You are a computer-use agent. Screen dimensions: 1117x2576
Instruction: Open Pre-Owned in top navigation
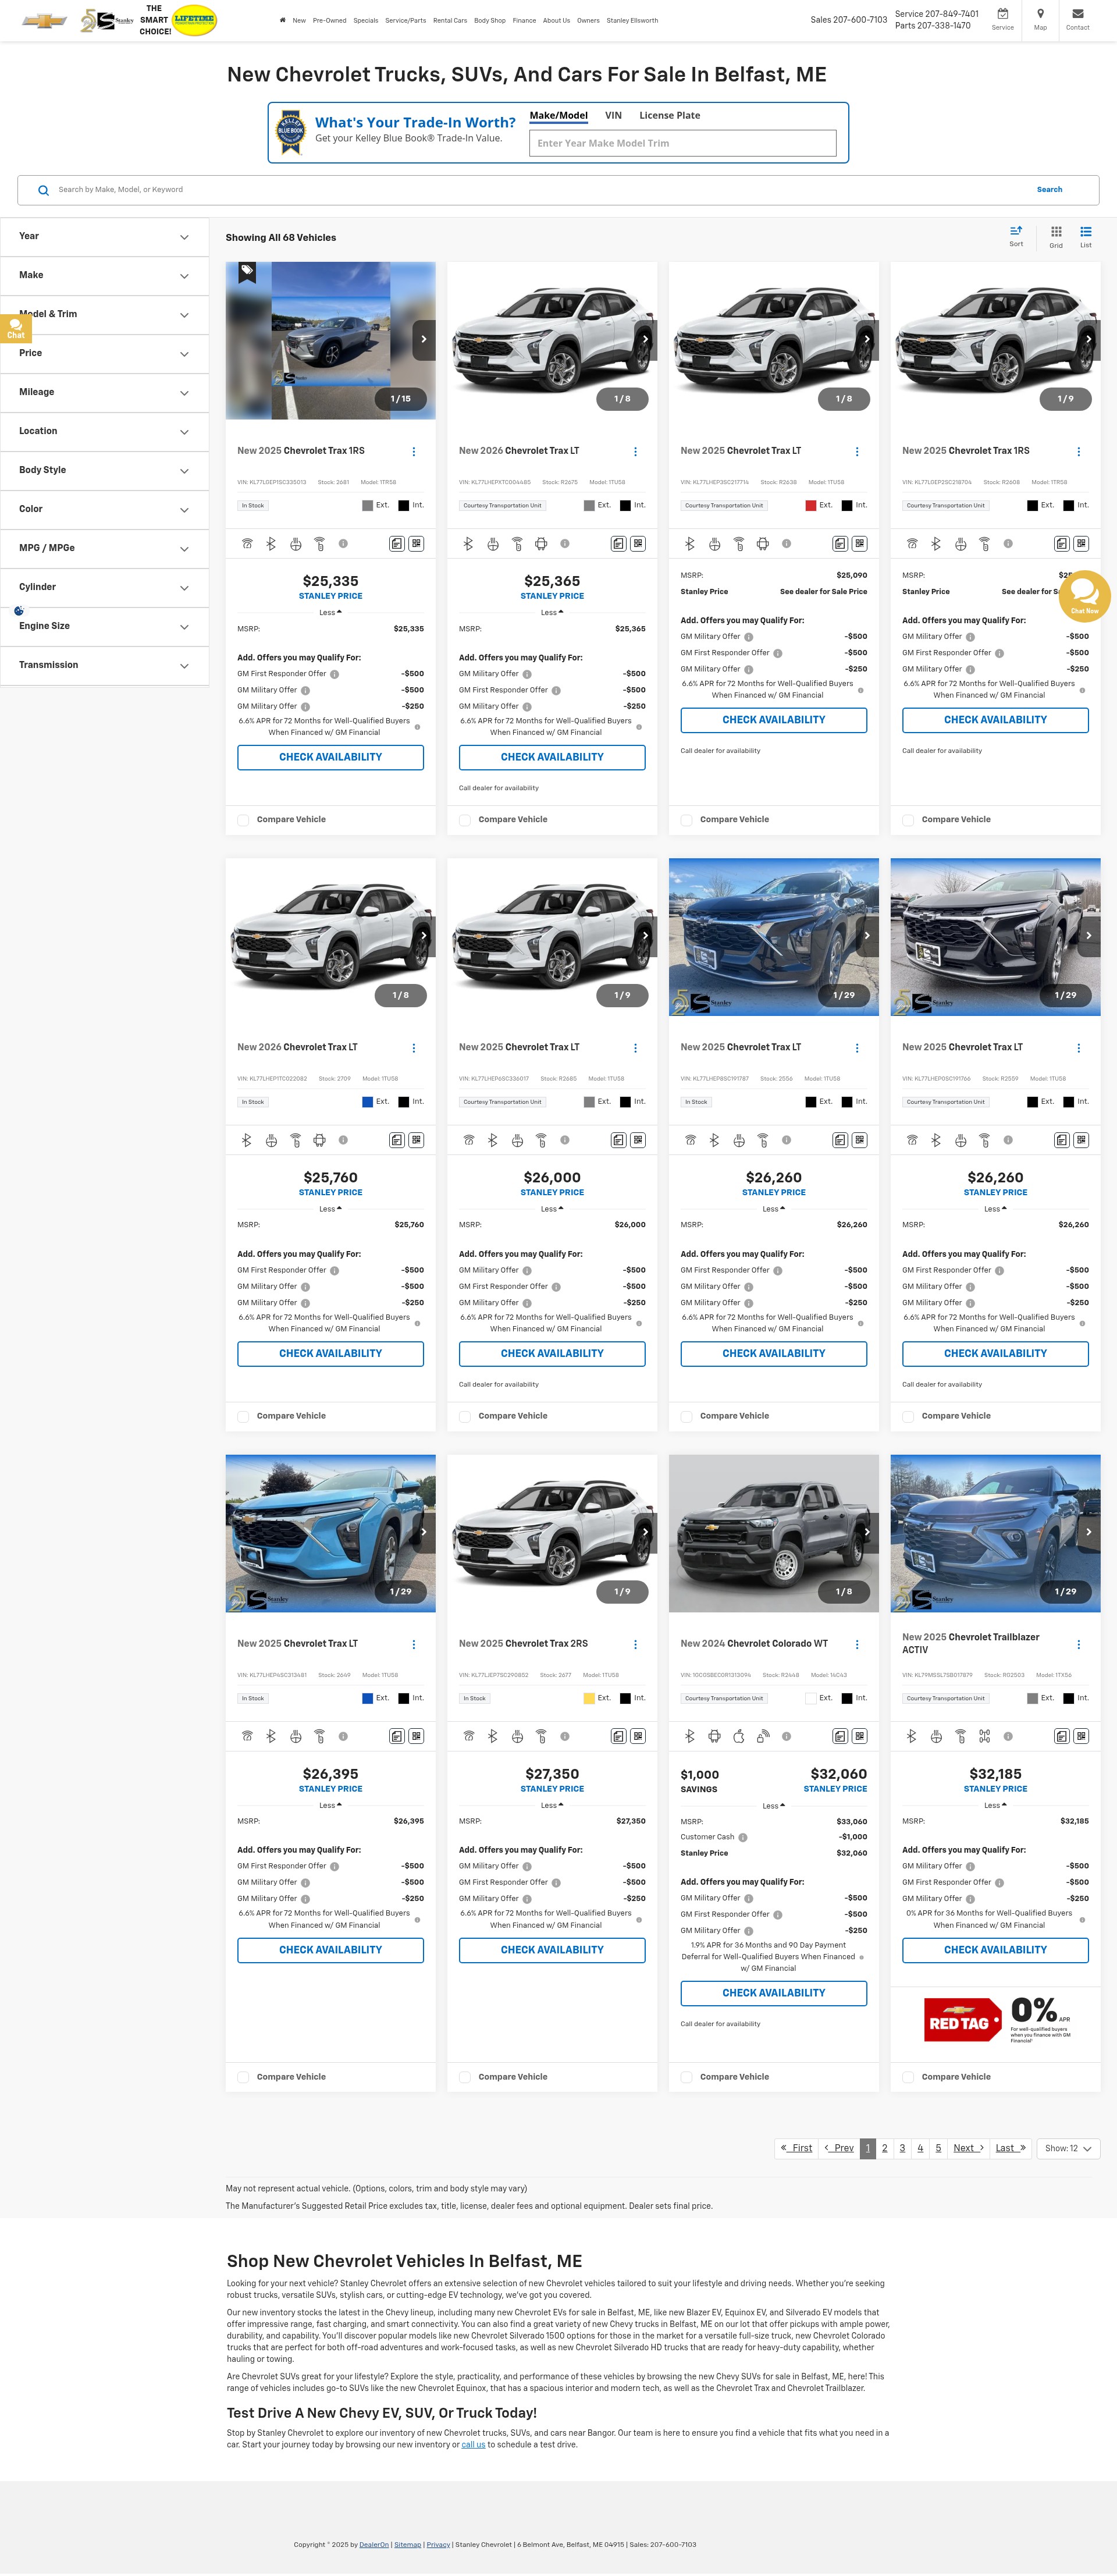point(329,21)
